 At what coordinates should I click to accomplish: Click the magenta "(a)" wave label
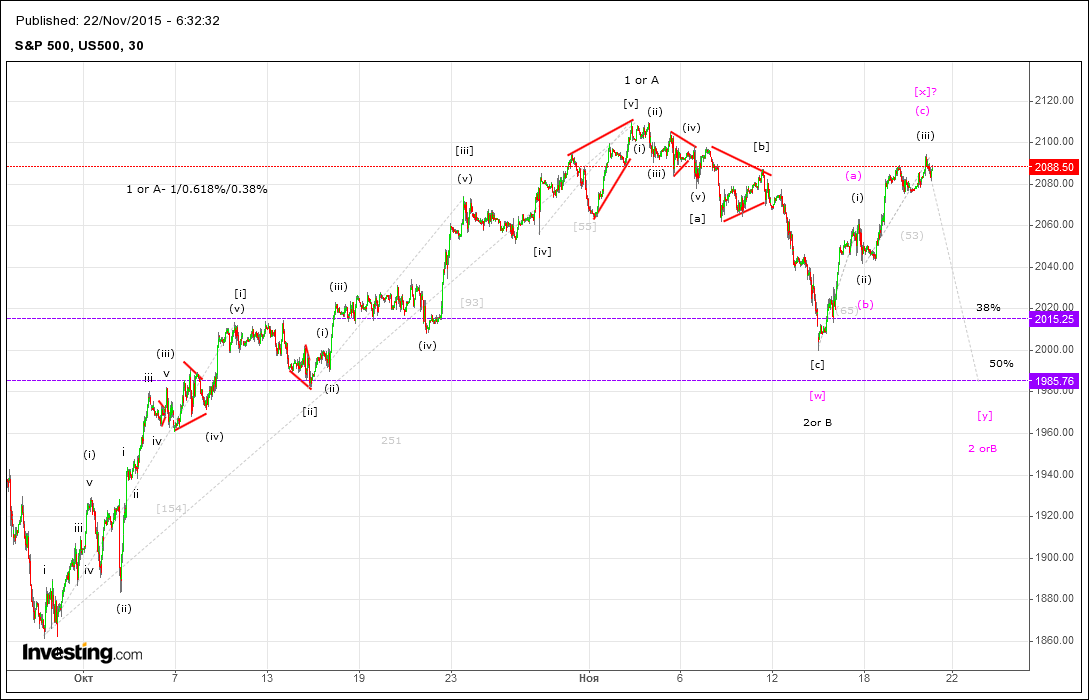(x=853, y=176)
